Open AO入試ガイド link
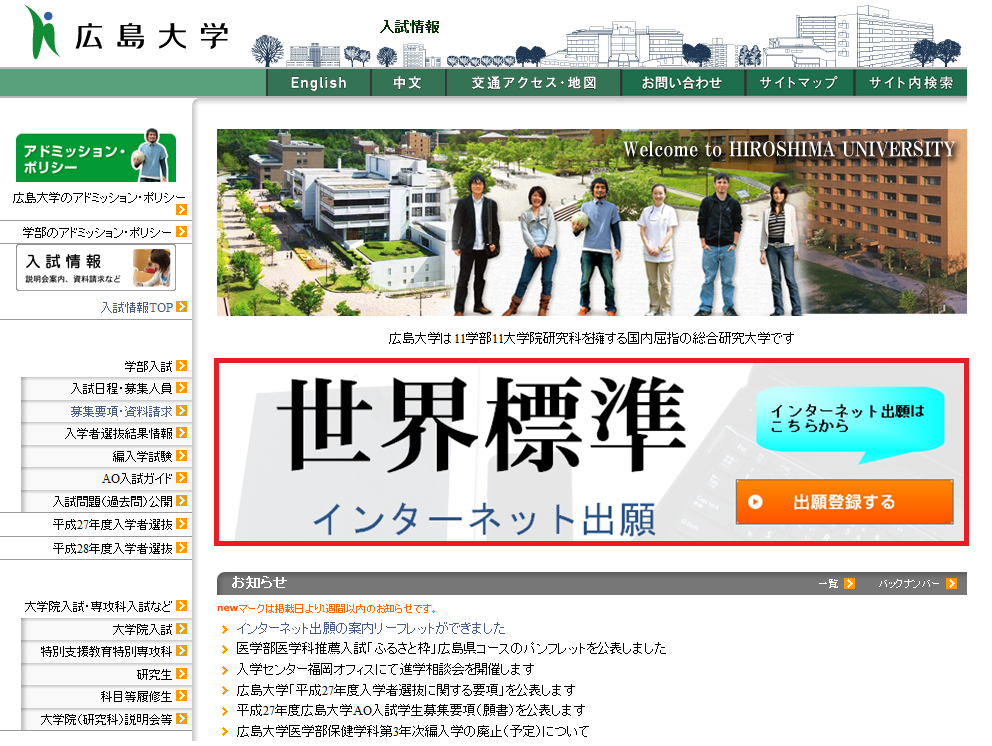The height and width of the screenshot is (746, 992). point(137,478)
